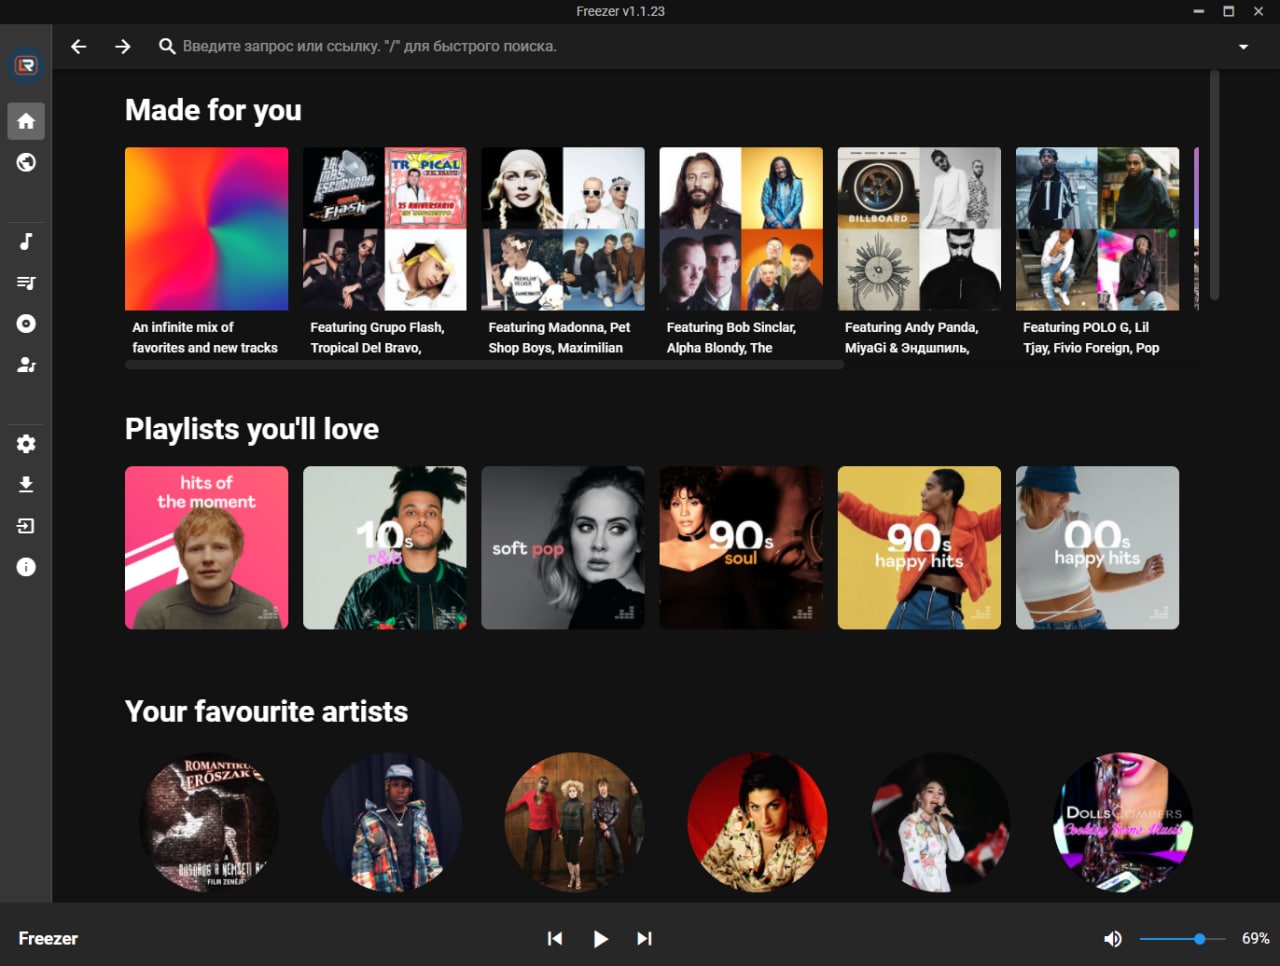This screenshot has height=966, width=1280.
Task: Click 'Featuring Andy Panda' caption
Action: [911, 338]
